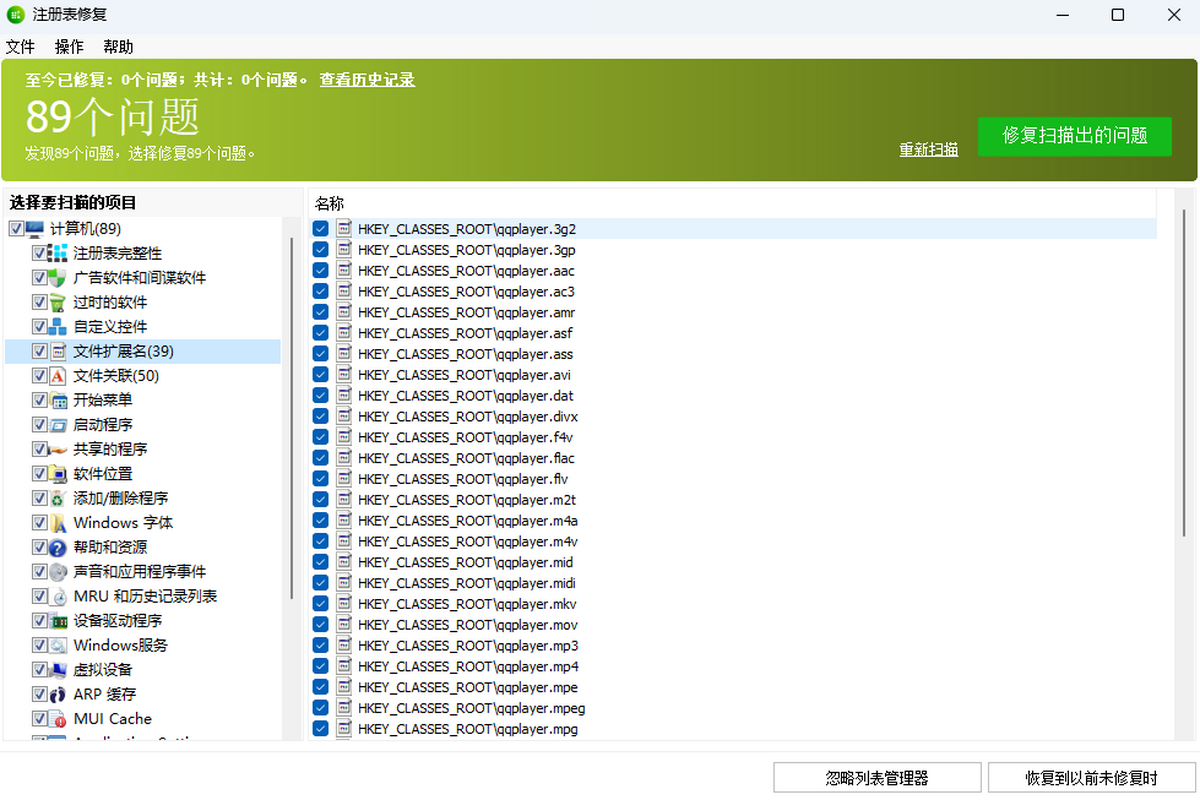Viewport: 1200px width, 800px height.
Task: Open the 文件 menu
Action: 20,46
